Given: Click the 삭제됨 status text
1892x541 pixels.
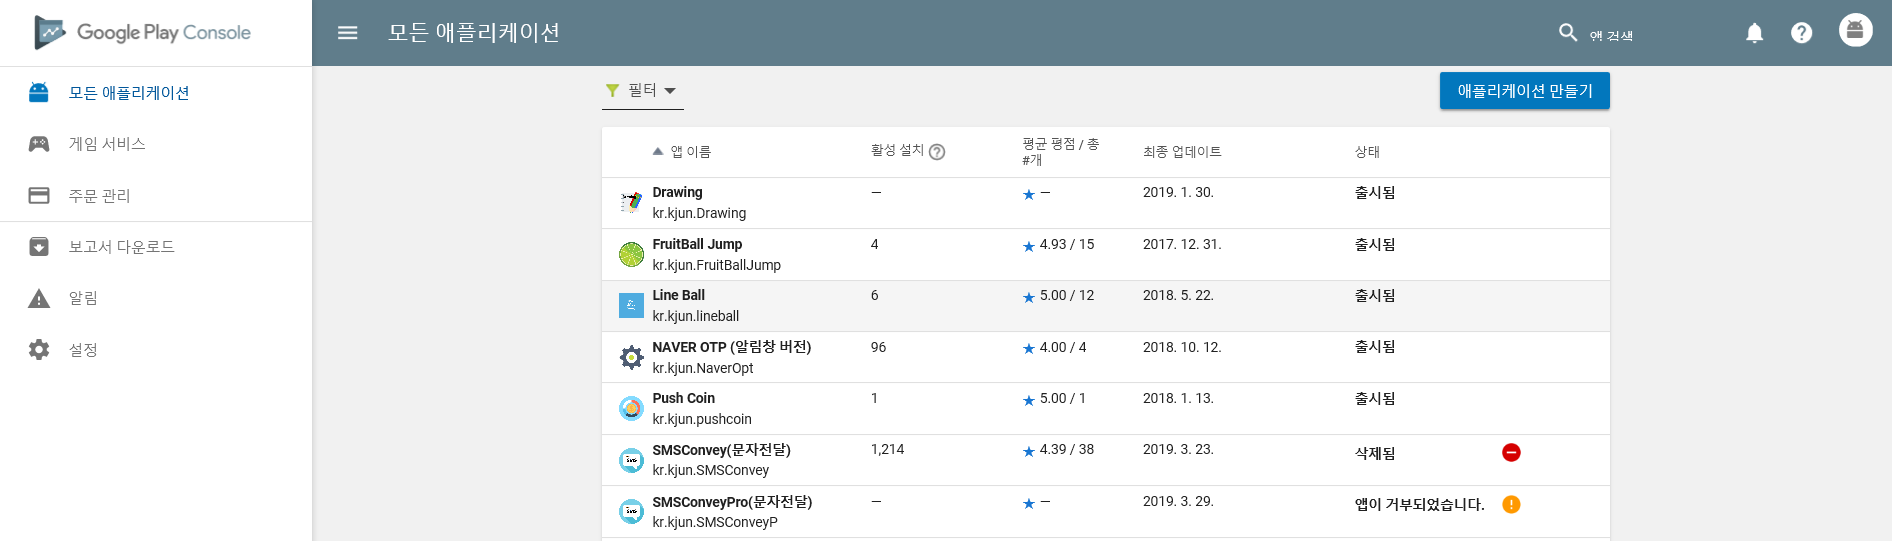Looking at the screenshot, I should [x=1375, y=453].
